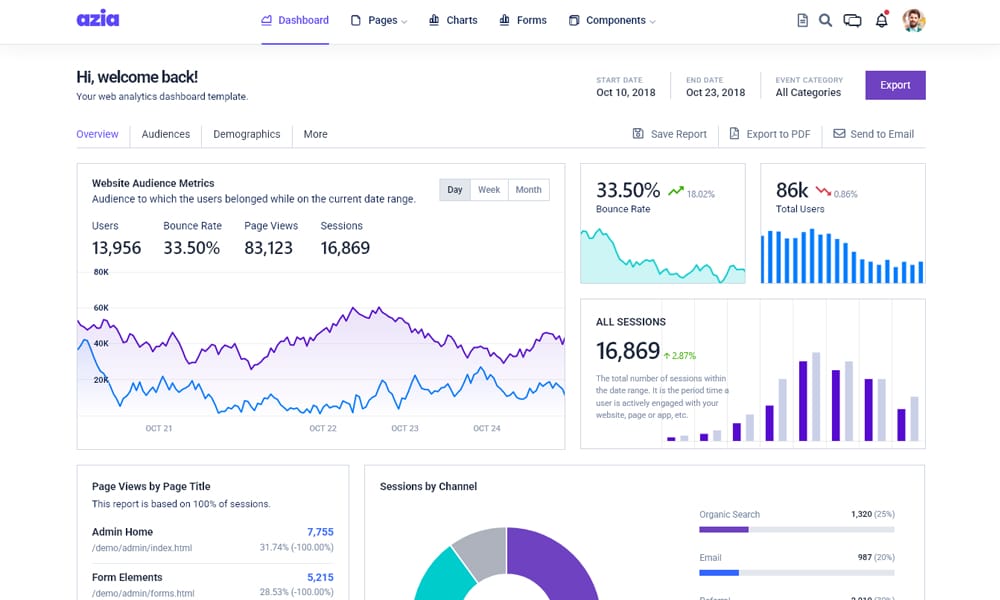Click the Send to Email envelope icon

[839, 133]
